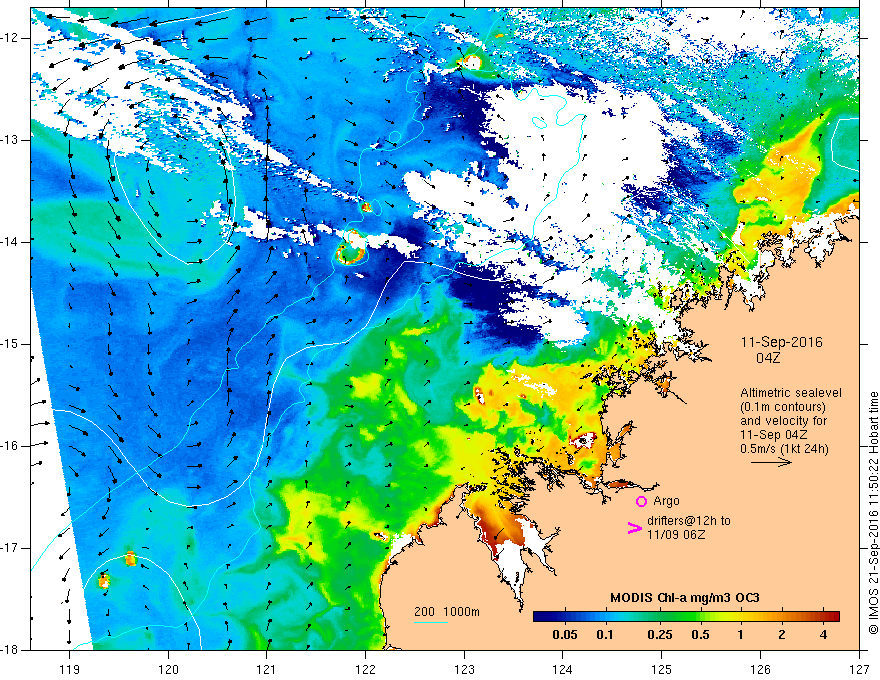
Task: Click the 'Altimetric sealevel' caption line
Action: [791, 393]
